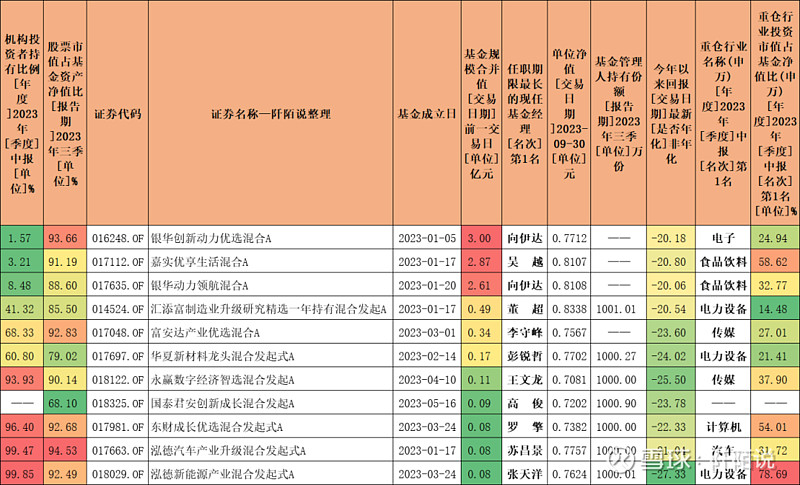The height and width of the screenshot is (485, 800).
Task: Select inception date 2023-04-10
Action: coord(427,380)
